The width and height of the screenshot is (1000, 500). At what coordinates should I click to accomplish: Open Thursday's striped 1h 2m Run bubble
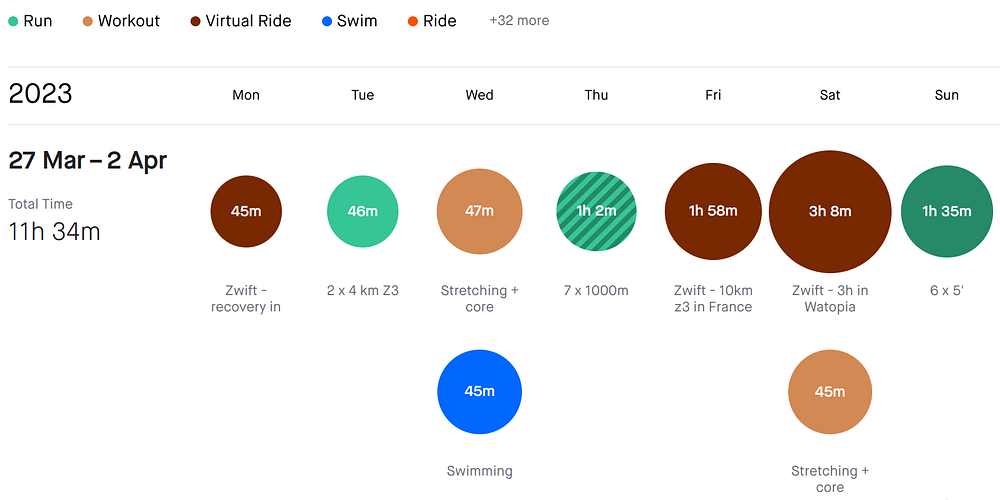[596, 211]
